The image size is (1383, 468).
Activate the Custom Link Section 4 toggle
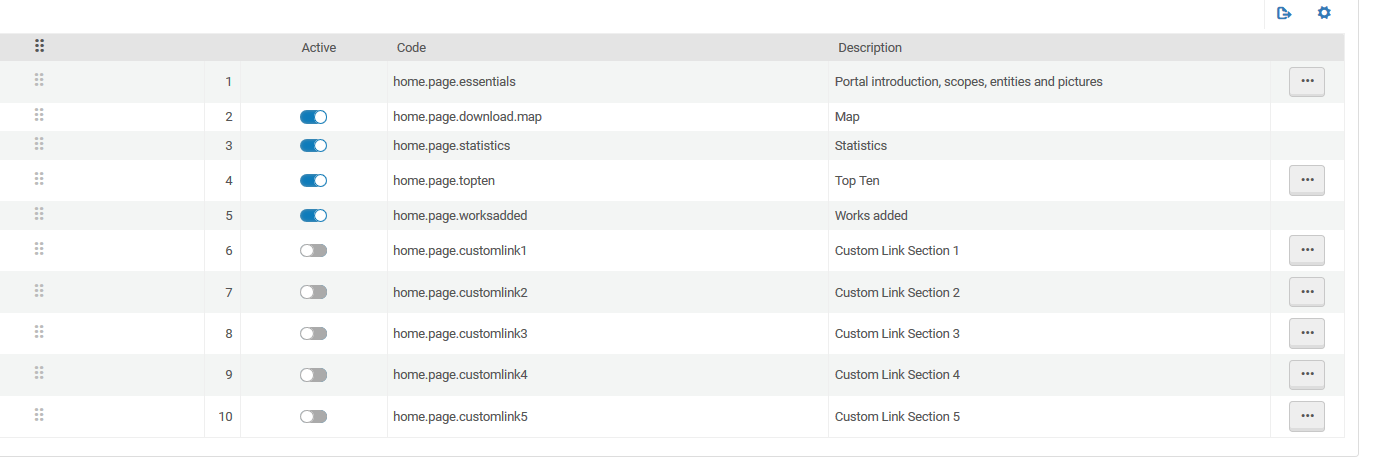pos(313,375)
